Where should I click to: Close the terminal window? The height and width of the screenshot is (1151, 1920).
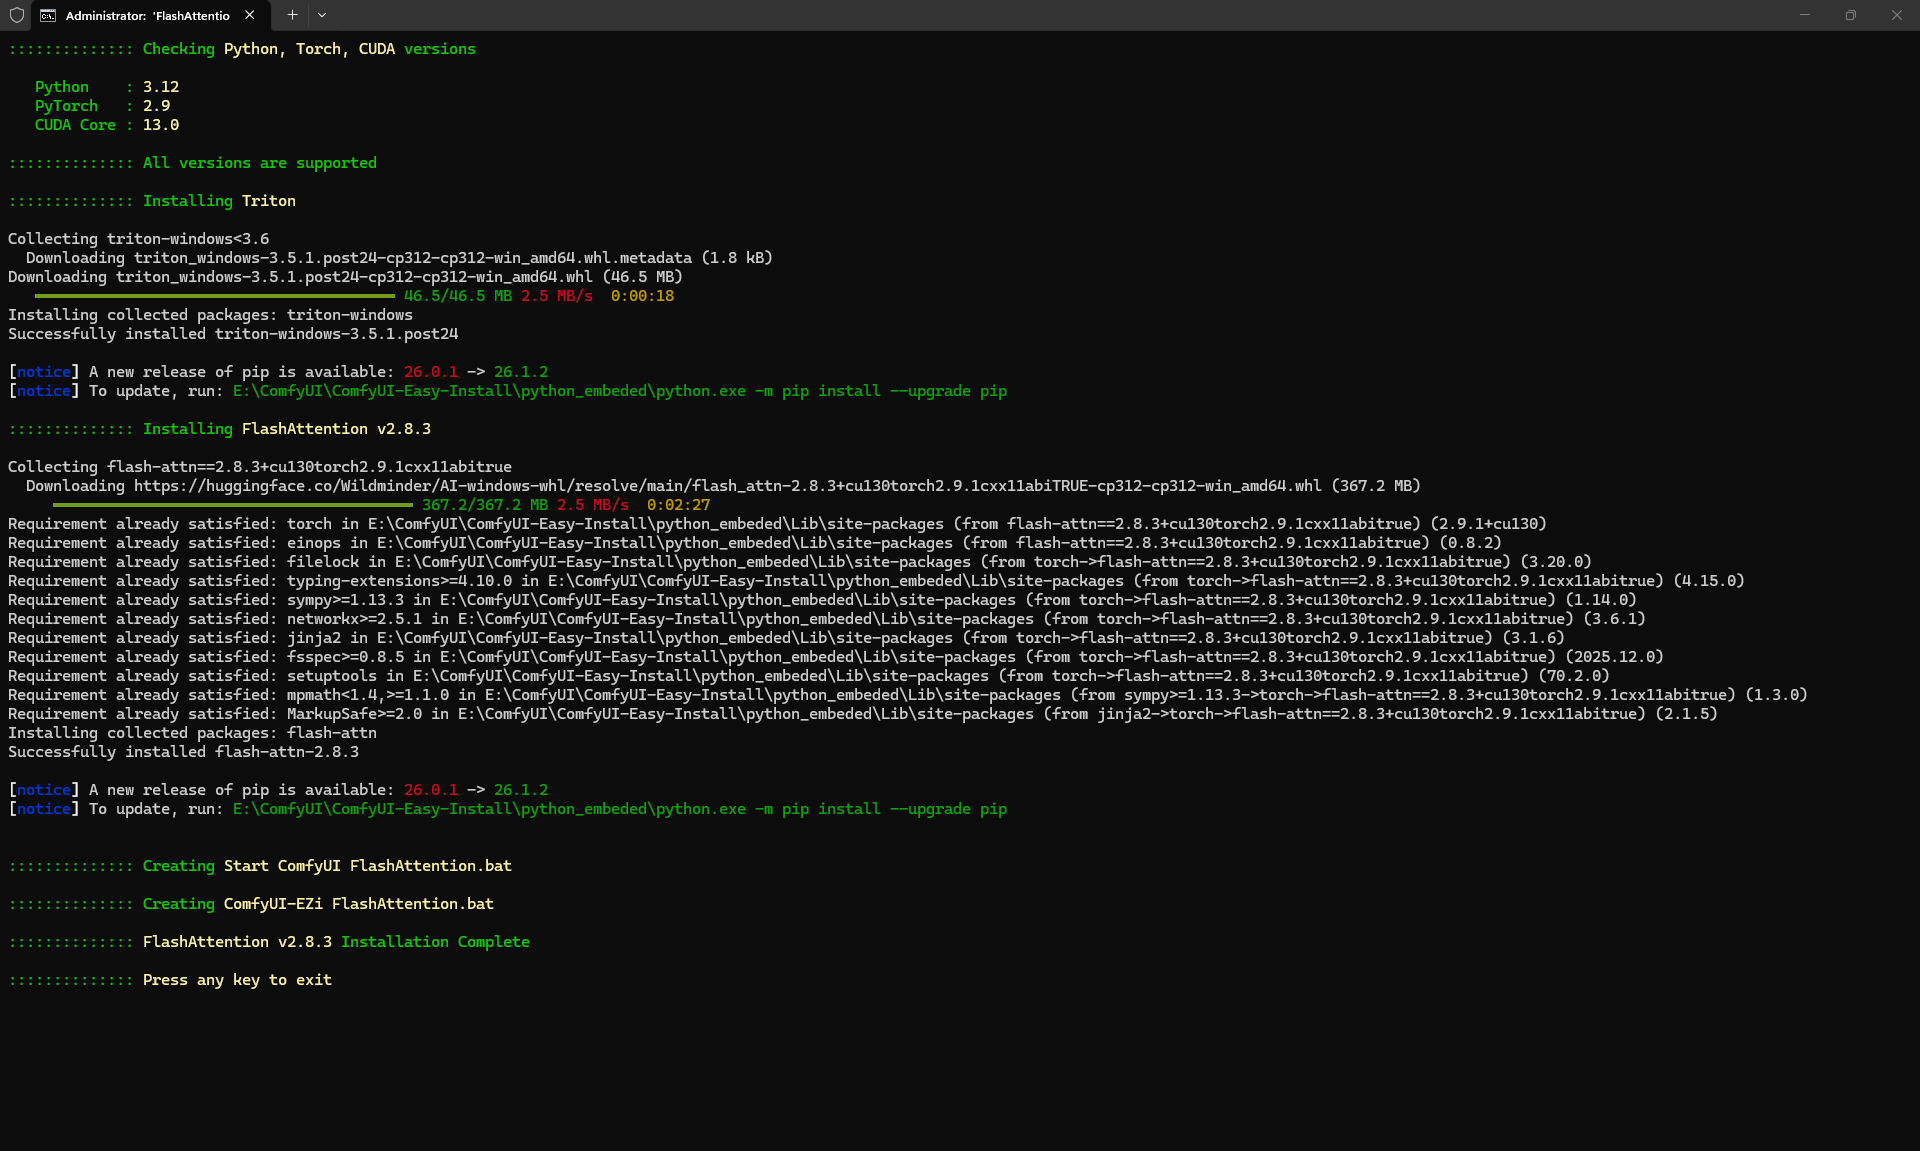[1897, 15]
